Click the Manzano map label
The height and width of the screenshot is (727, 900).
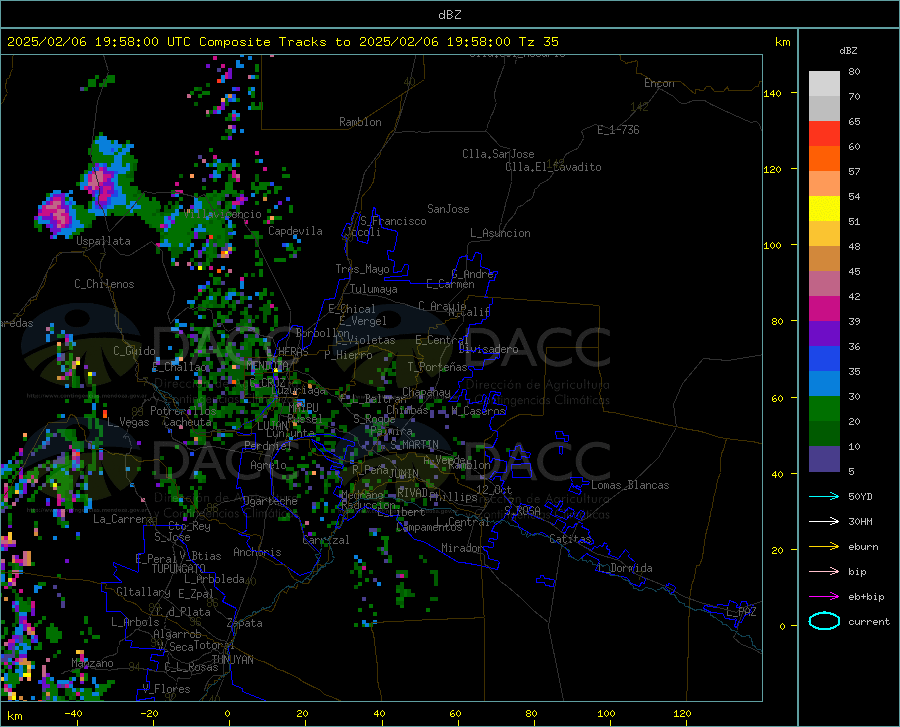[92, 663]
